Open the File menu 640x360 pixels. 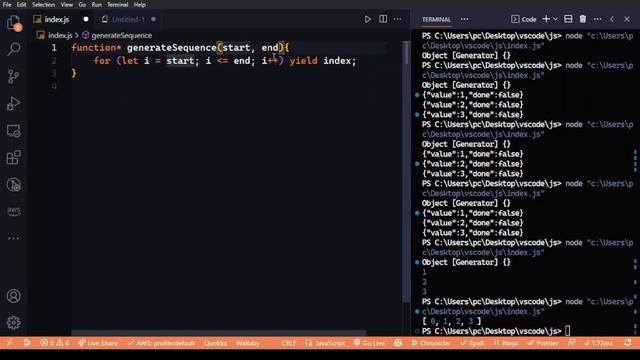(7, 5)
